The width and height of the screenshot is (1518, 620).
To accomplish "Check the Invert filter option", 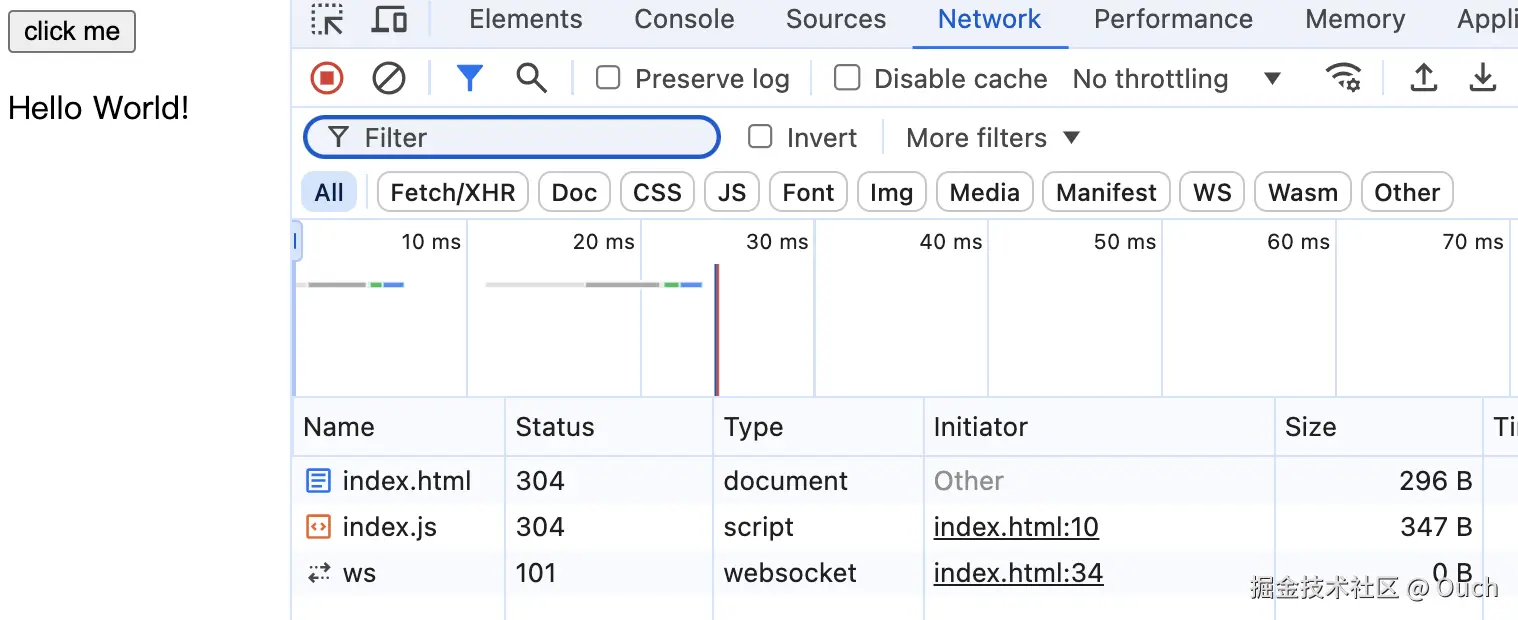I will click(x=760, y=137).
